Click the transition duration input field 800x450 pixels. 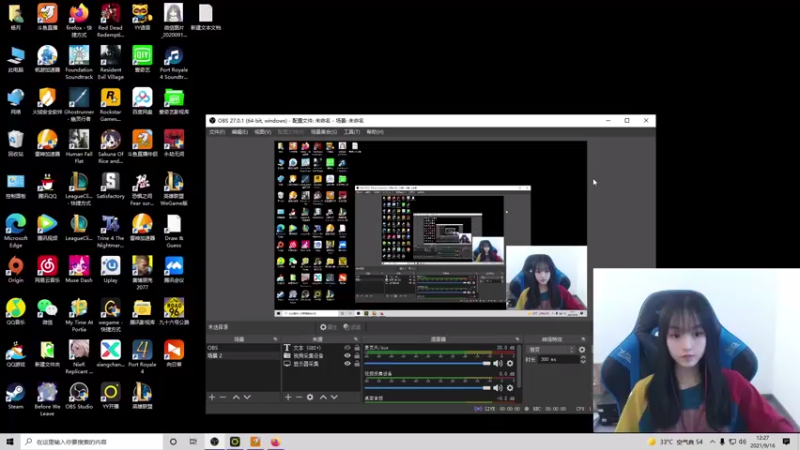559,360
